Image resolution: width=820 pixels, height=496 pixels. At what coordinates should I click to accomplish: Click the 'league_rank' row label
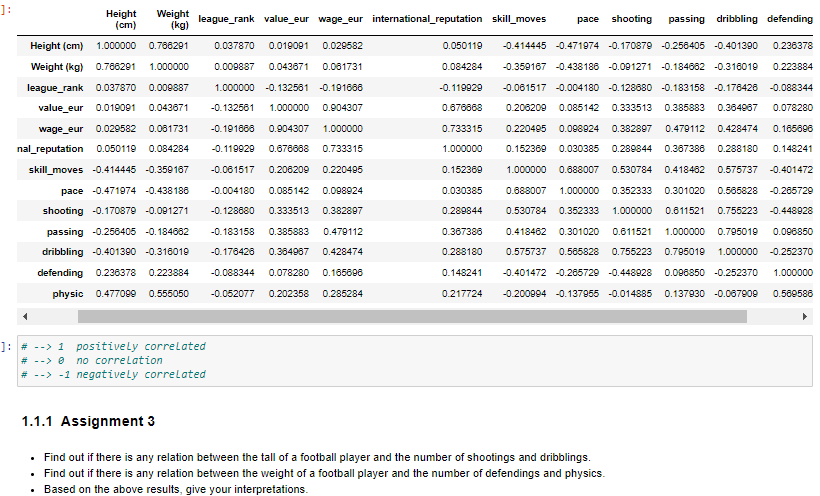pyautogui.click(x=55, y=88)
